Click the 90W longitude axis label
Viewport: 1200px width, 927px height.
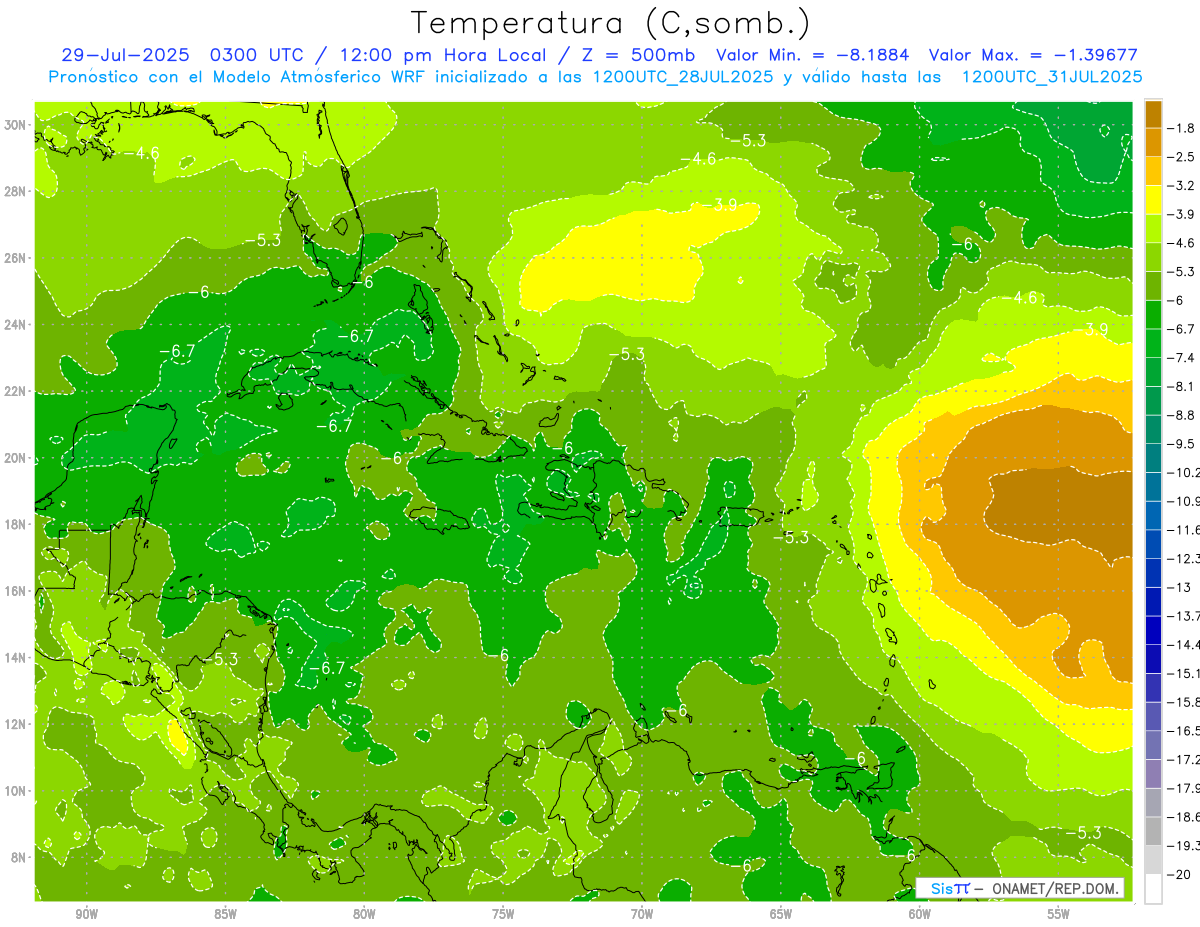point(87,914)
